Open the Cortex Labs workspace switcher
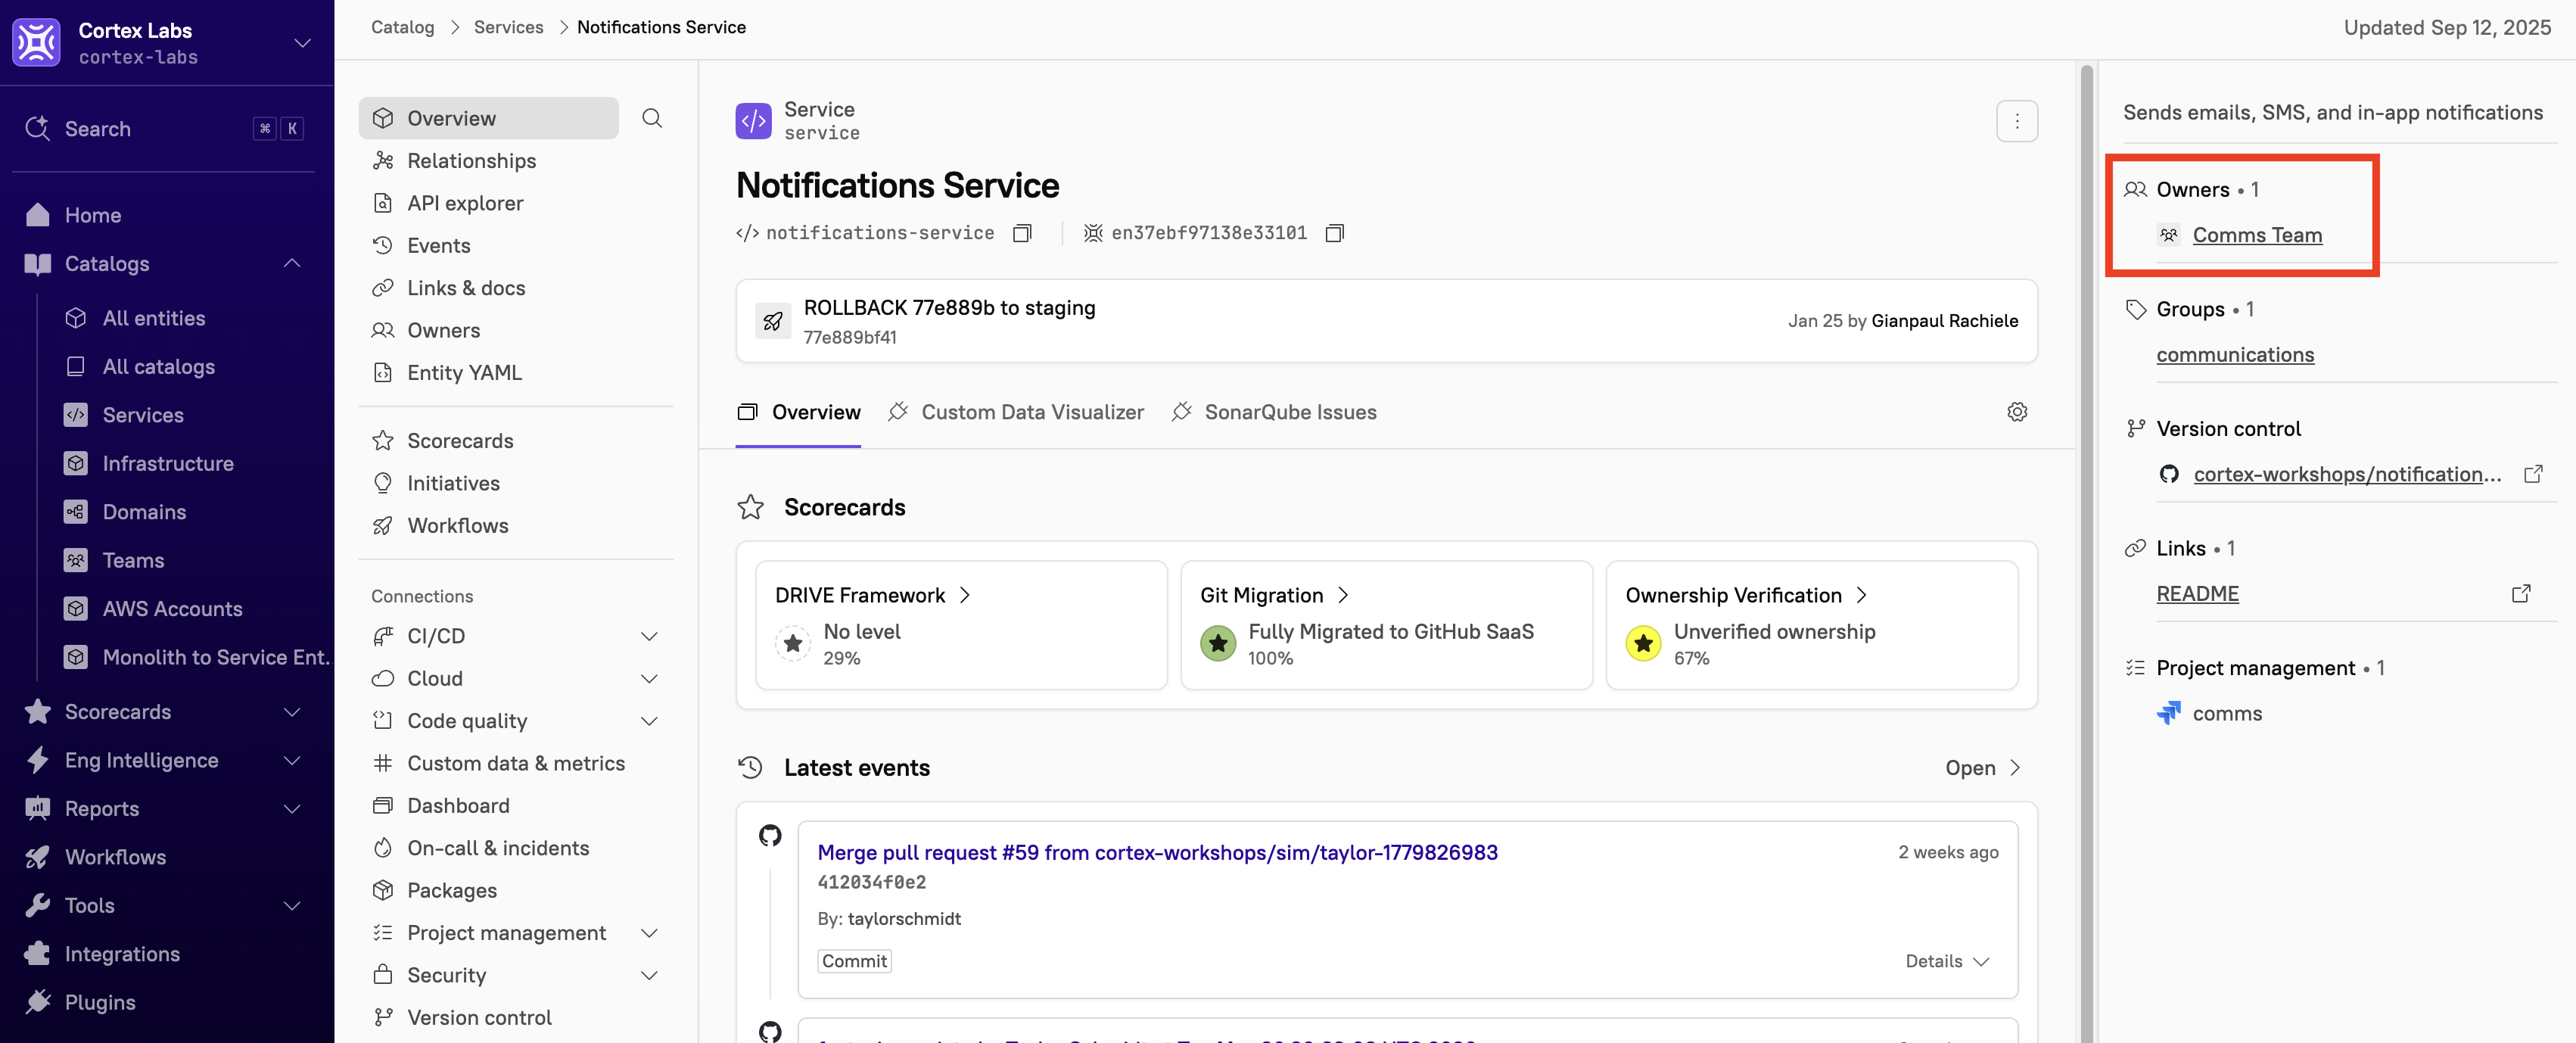 pos(302,43)
